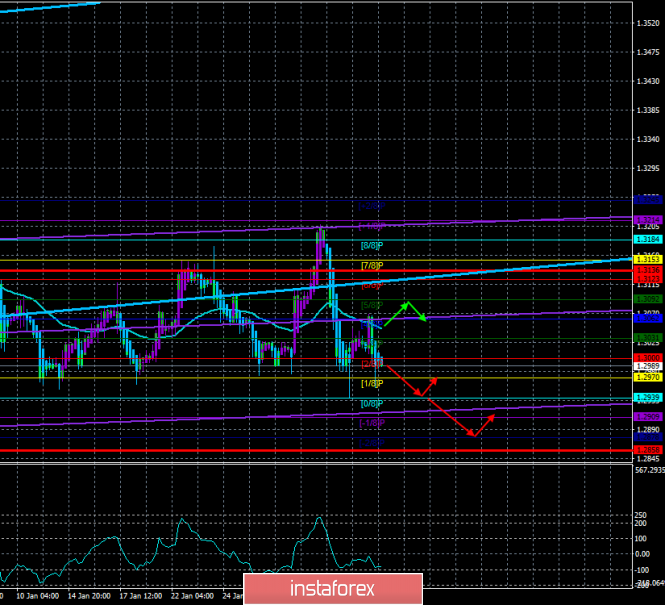Click the [-1/8]P Murray level label

pos(372,423)
